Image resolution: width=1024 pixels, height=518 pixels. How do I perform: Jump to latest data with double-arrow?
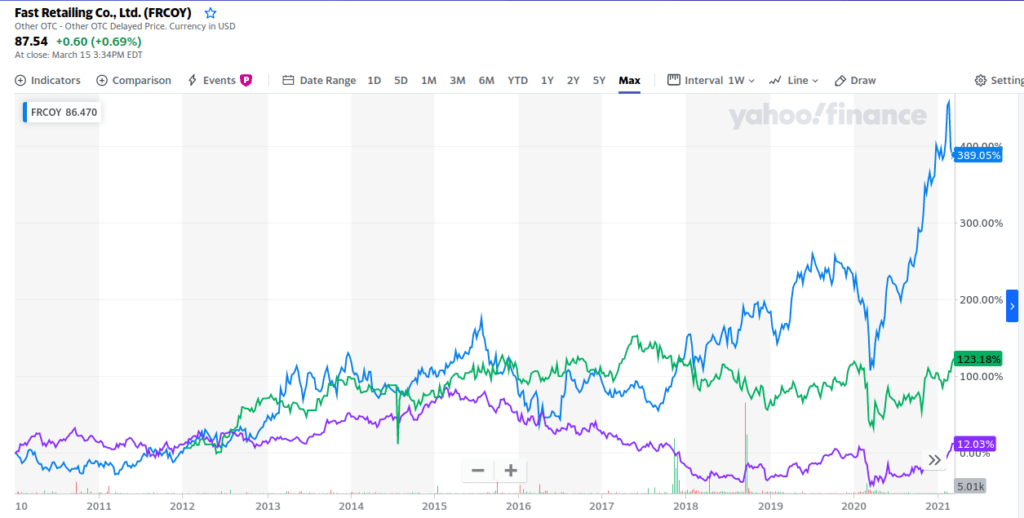click(x=934, y=460)
